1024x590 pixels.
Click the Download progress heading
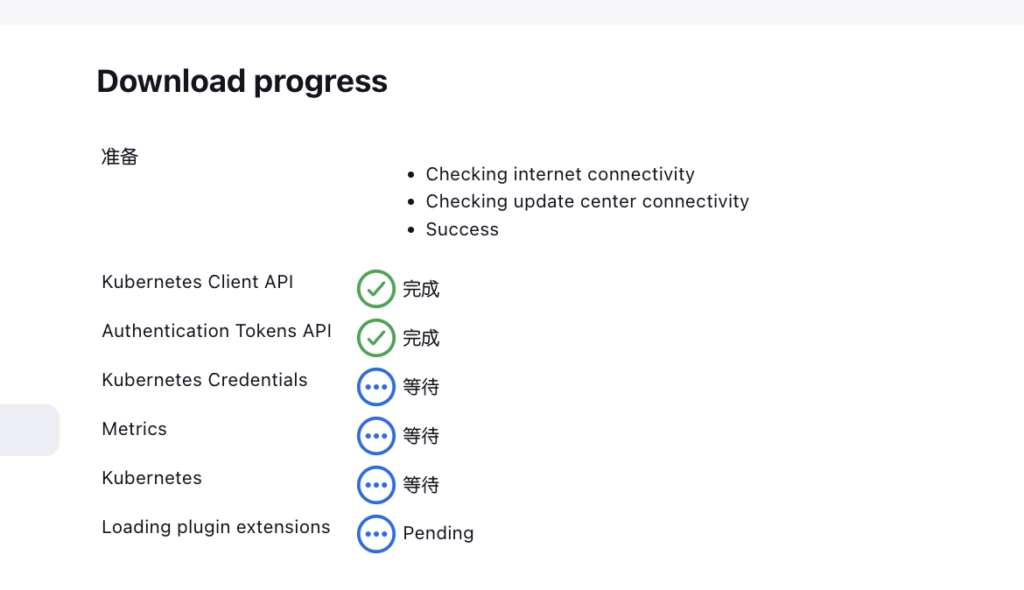pyautogui.click(x=242, y=81)
